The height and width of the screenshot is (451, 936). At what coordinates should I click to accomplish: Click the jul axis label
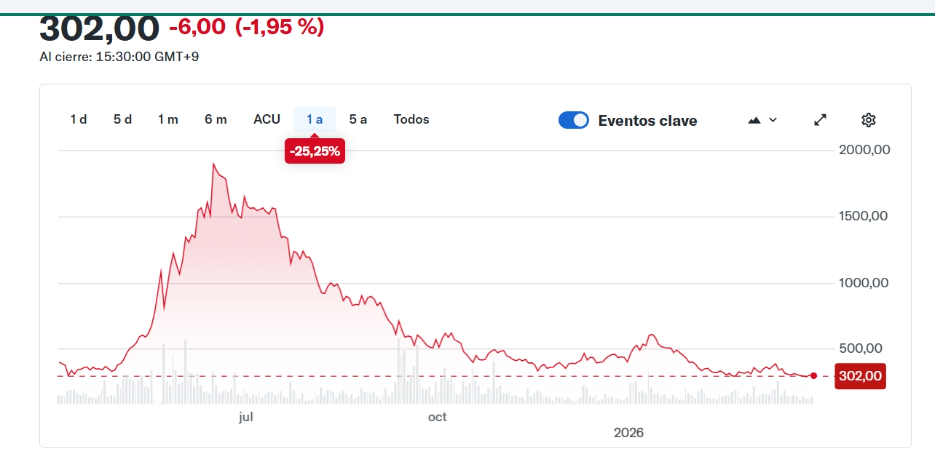[247, 415]
